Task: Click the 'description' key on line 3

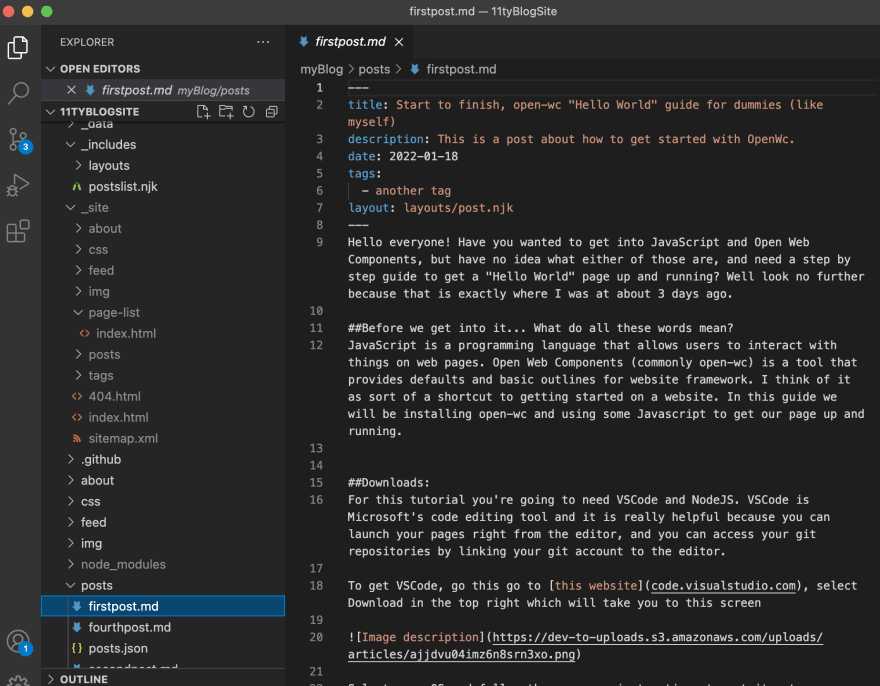Action: pyautogui.click(x=386, y=139)
